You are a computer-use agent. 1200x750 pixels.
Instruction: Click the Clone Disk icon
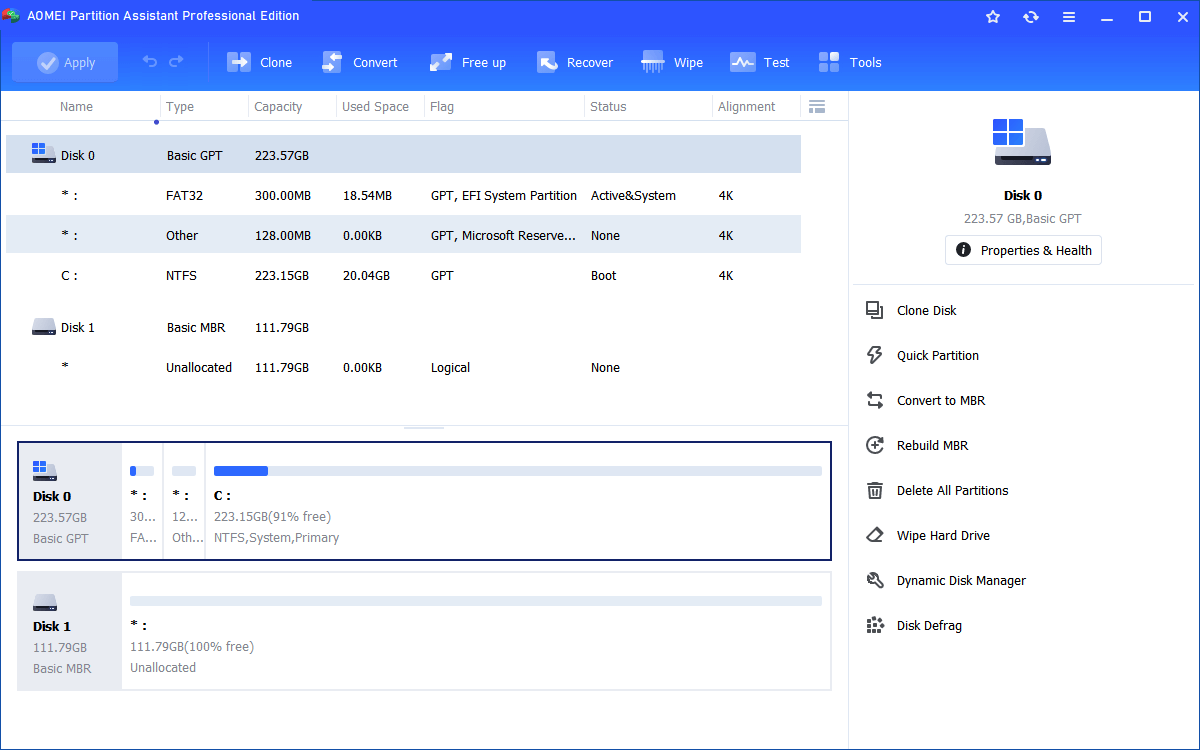pos(875,311)
